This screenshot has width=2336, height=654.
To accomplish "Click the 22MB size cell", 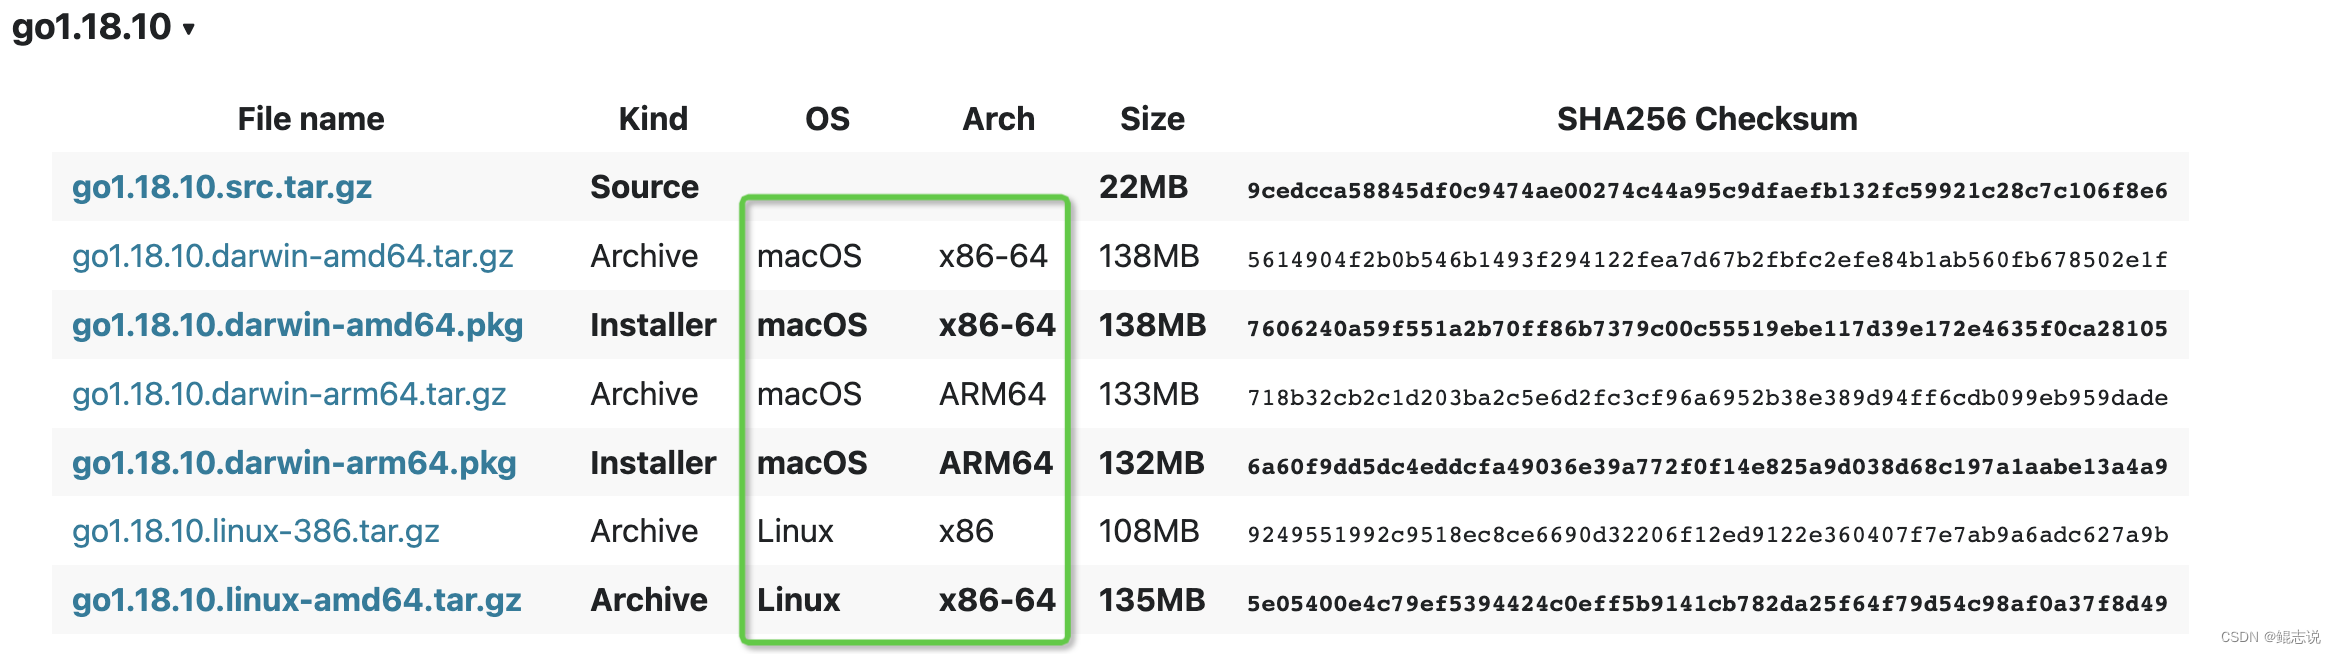I will click(x=1143, y=187).
